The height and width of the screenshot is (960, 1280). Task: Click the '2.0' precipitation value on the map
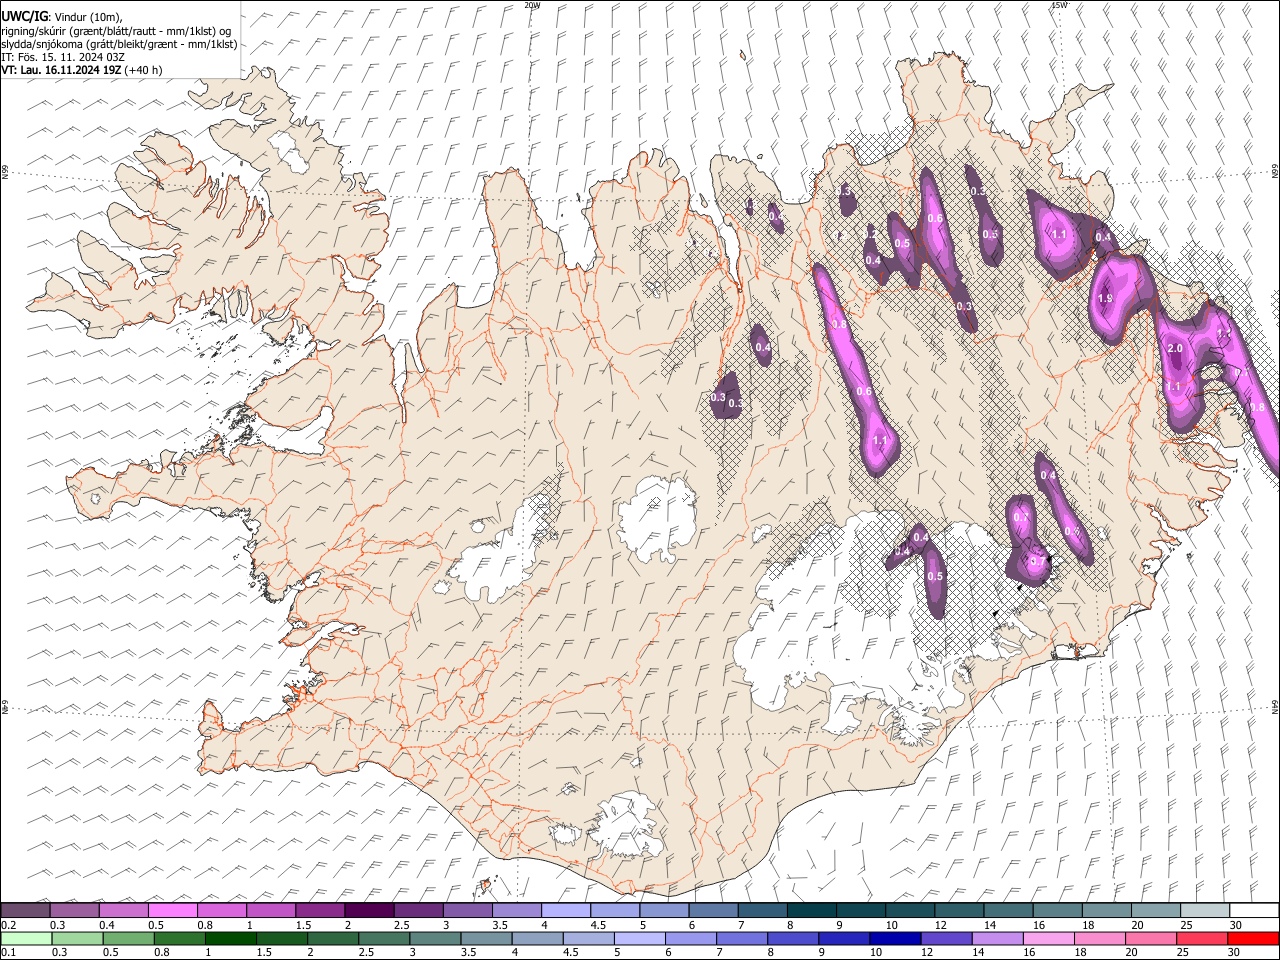1175,348
